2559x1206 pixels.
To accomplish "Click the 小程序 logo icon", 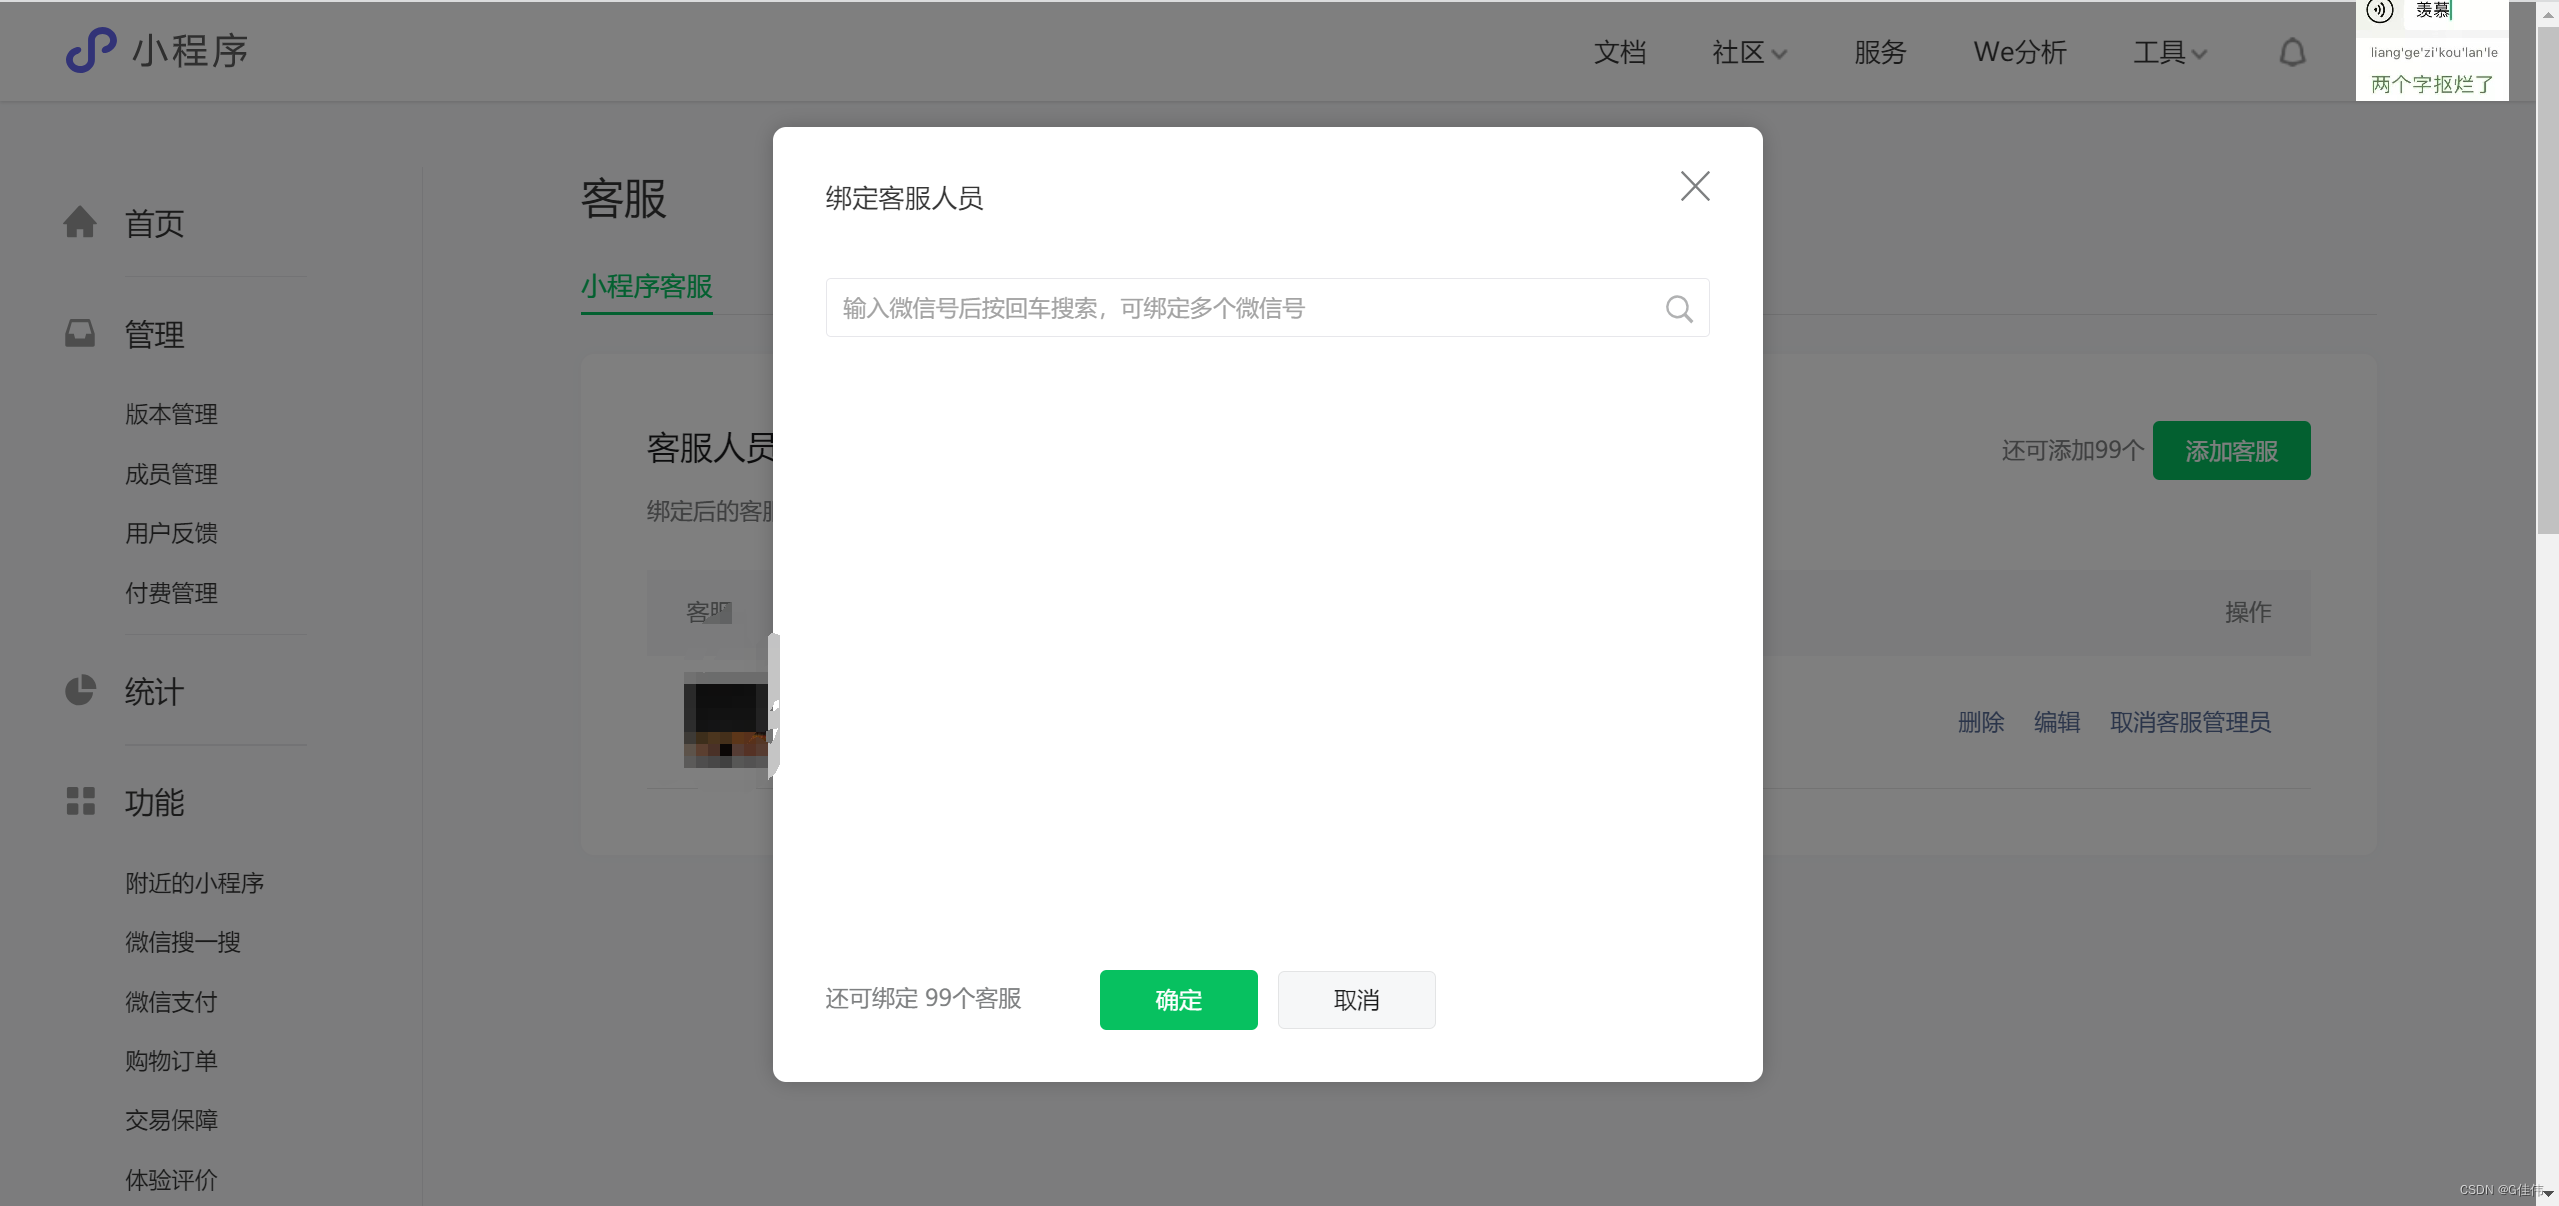I will click(x=91, y=50).
